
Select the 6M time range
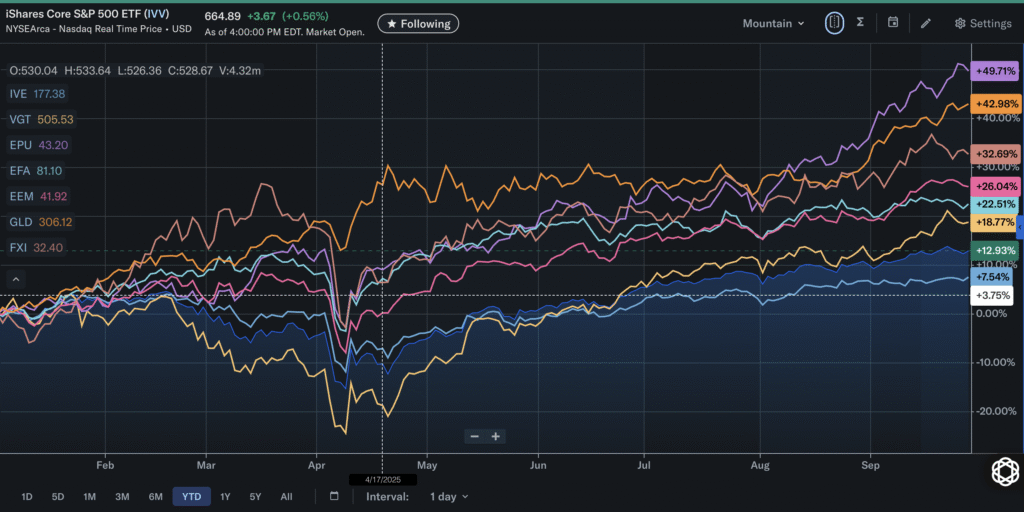click(156, 496)
